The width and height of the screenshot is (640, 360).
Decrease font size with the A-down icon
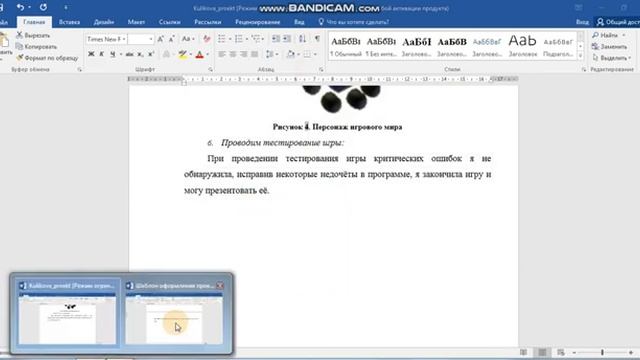tap(172, 39)
